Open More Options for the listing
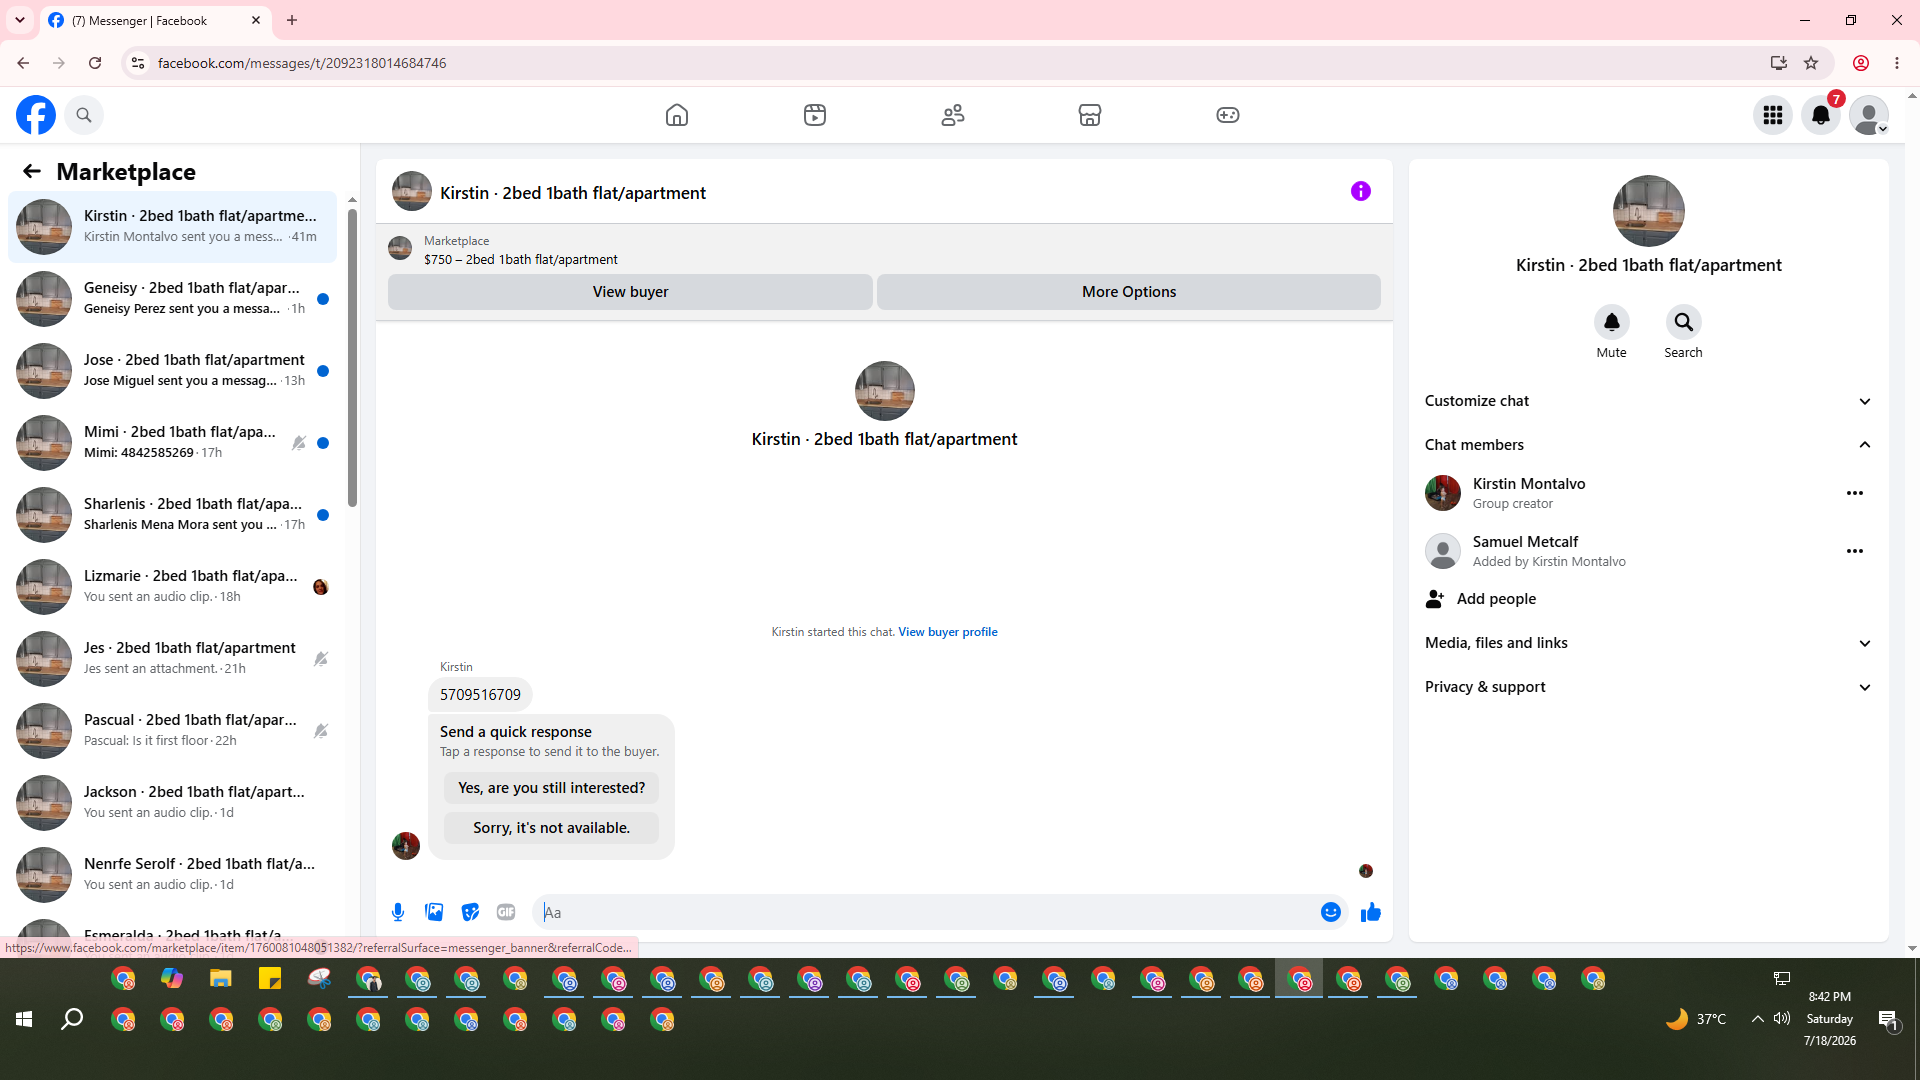This screenshot has height=1080, width=1920. (1129, 292)
